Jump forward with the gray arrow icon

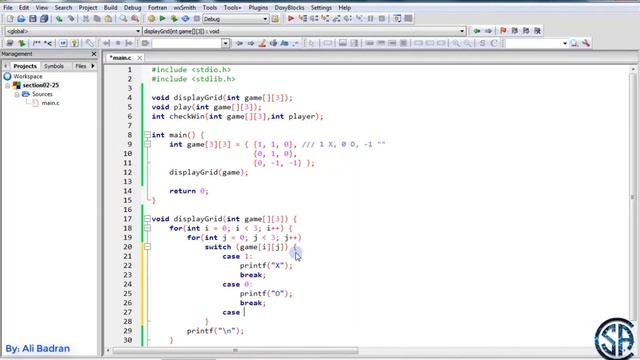pos(488,31)
